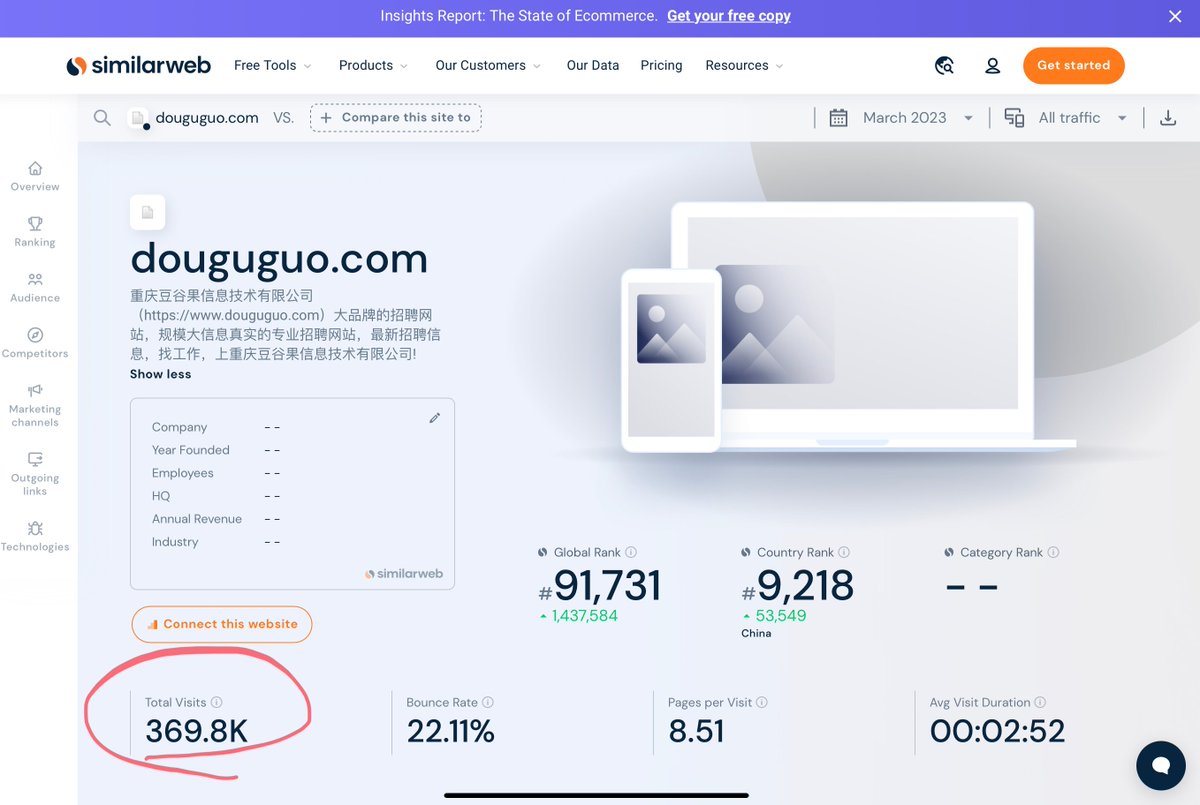Image resolution: width=1200 pixels, height=805 pixels.
Task: Click the Bounce Rate value 22.11%
Action: pyautogui.click(x=450, y=731)
